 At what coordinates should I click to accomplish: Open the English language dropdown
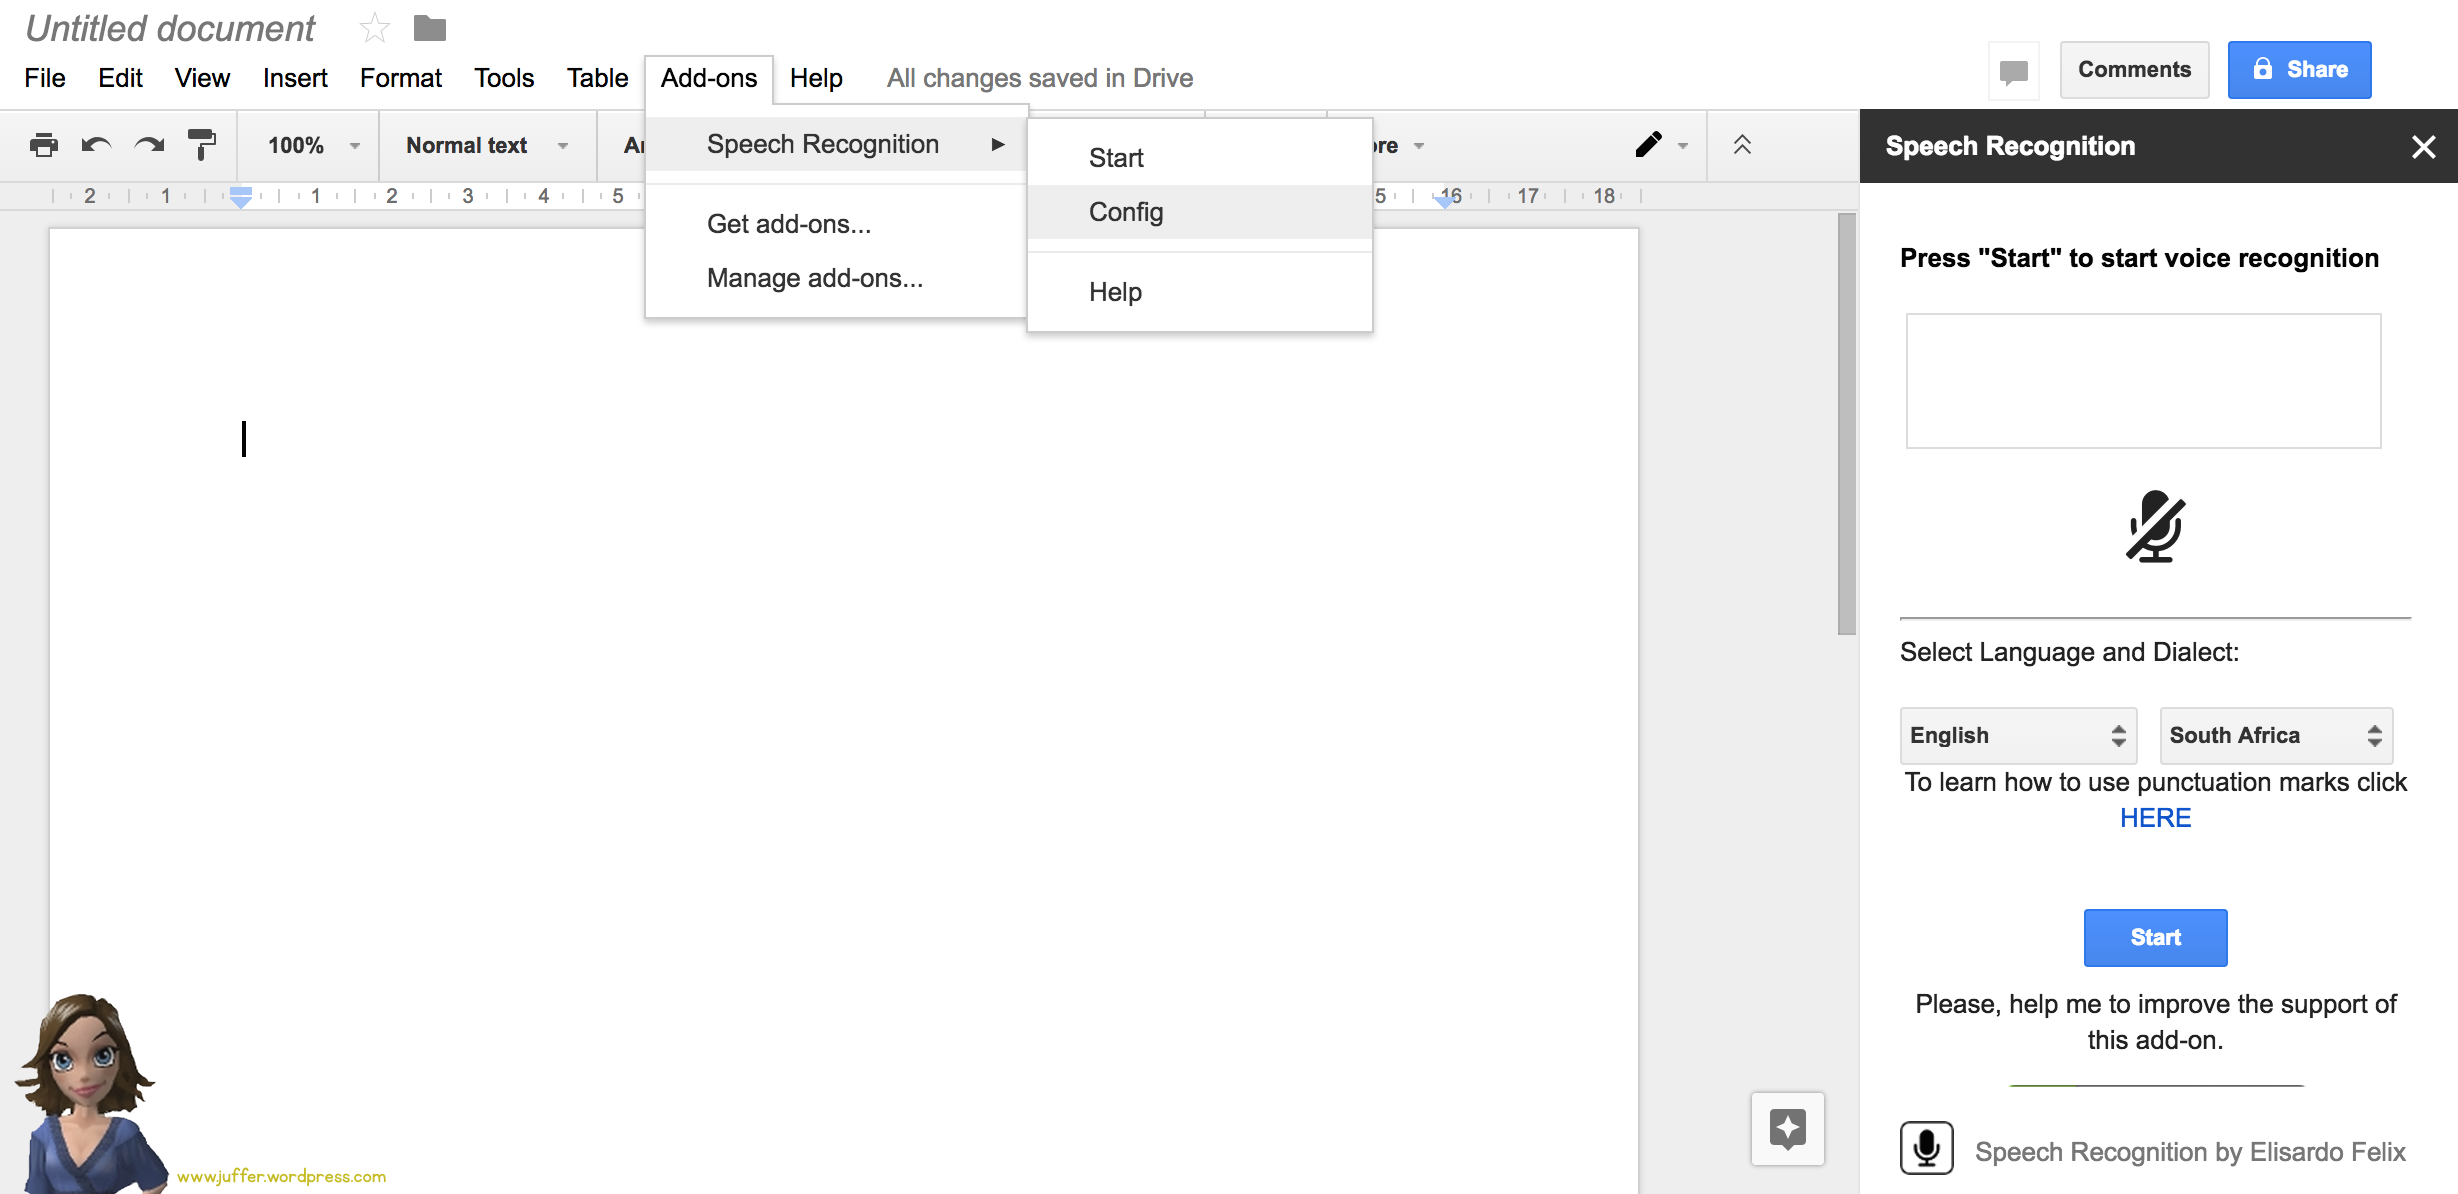tap(2017, 736)
